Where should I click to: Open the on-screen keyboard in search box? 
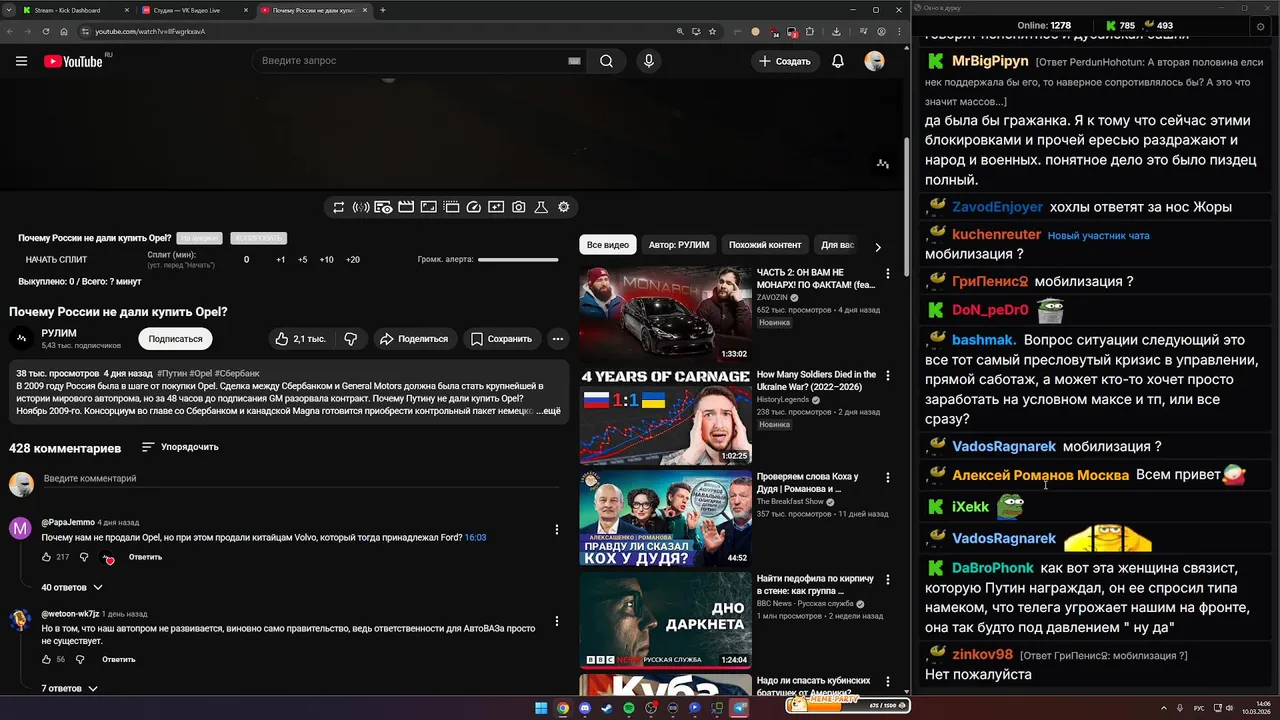[x=574, y=61]
